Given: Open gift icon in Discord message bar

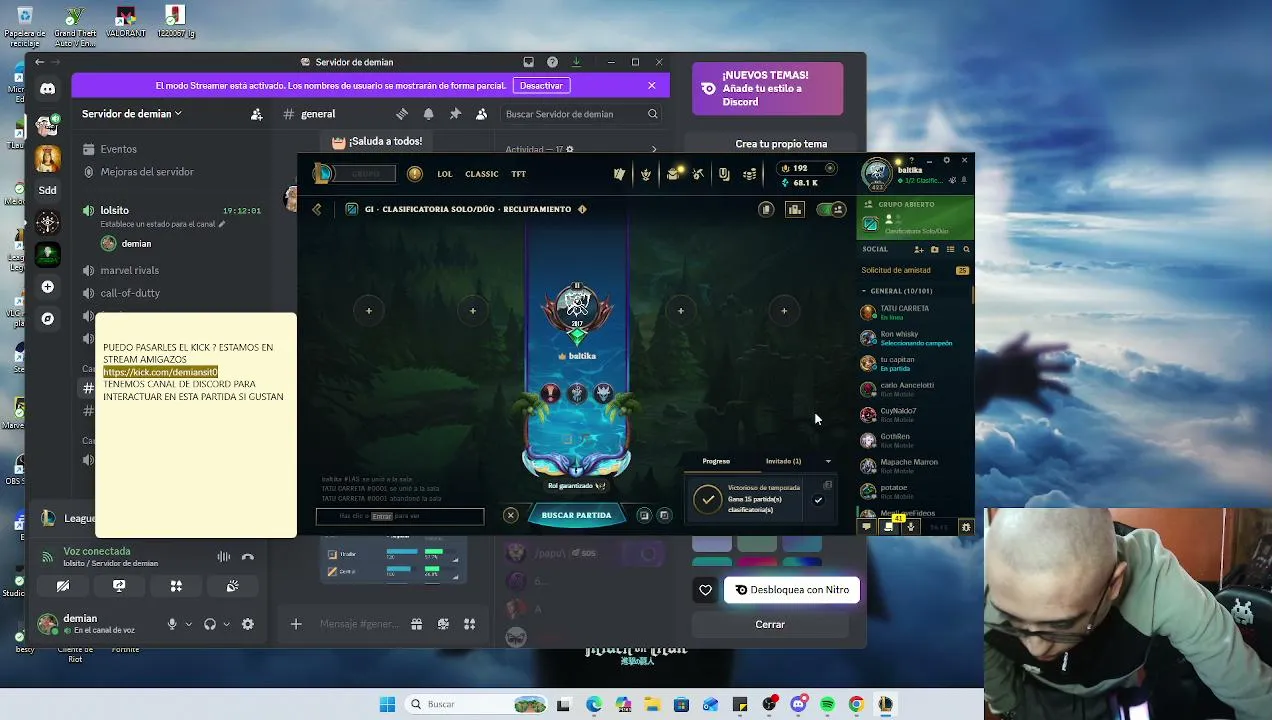Looking at the screenshot, I should (416, 624).
